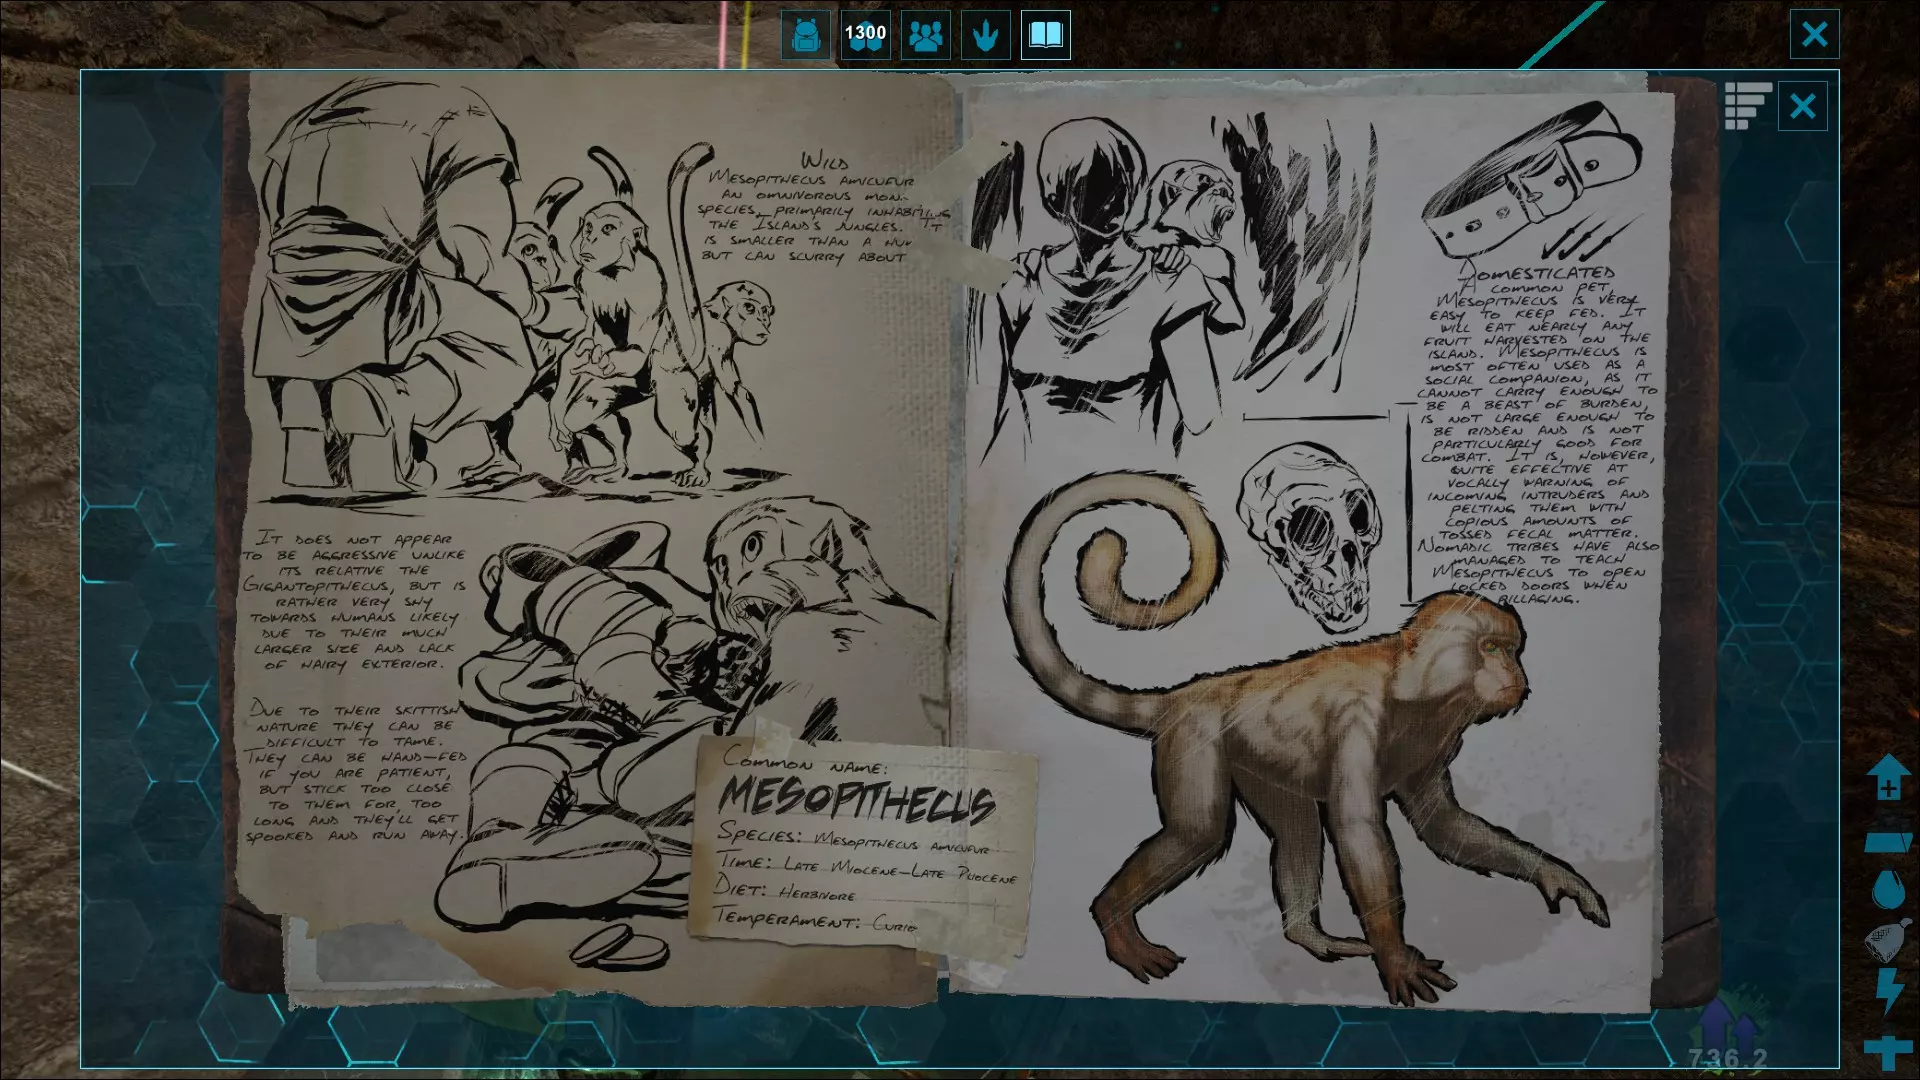Click the meat food status icon

point(1887,940)
